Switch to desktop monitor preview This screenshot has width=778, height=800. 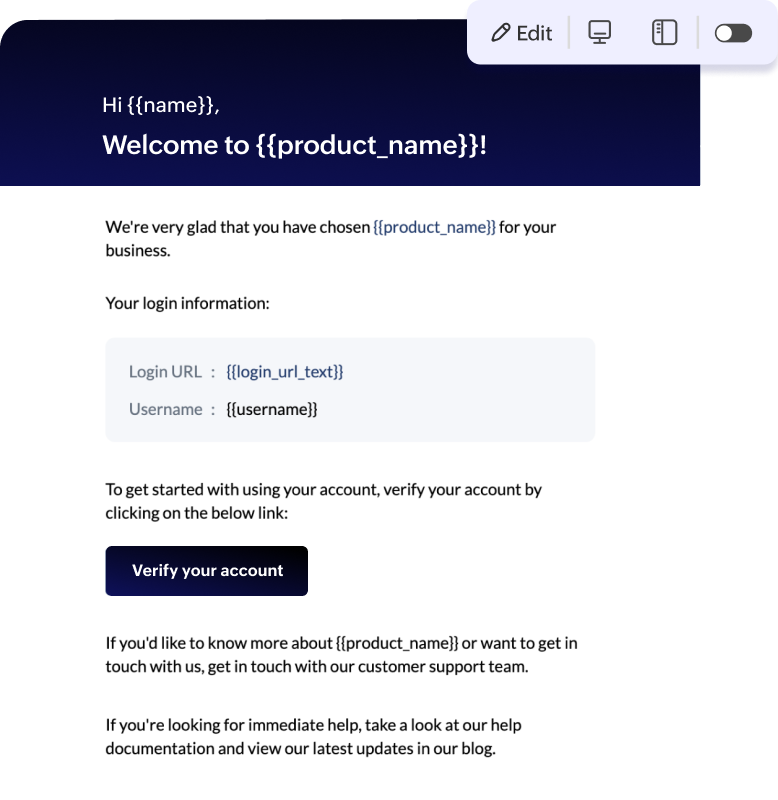(x=599, y=33)
